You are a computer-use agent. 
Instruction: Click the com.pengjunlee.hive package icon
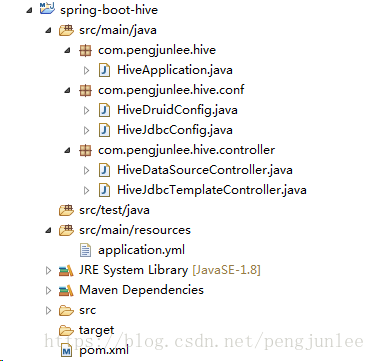click(x=85, y=51)
